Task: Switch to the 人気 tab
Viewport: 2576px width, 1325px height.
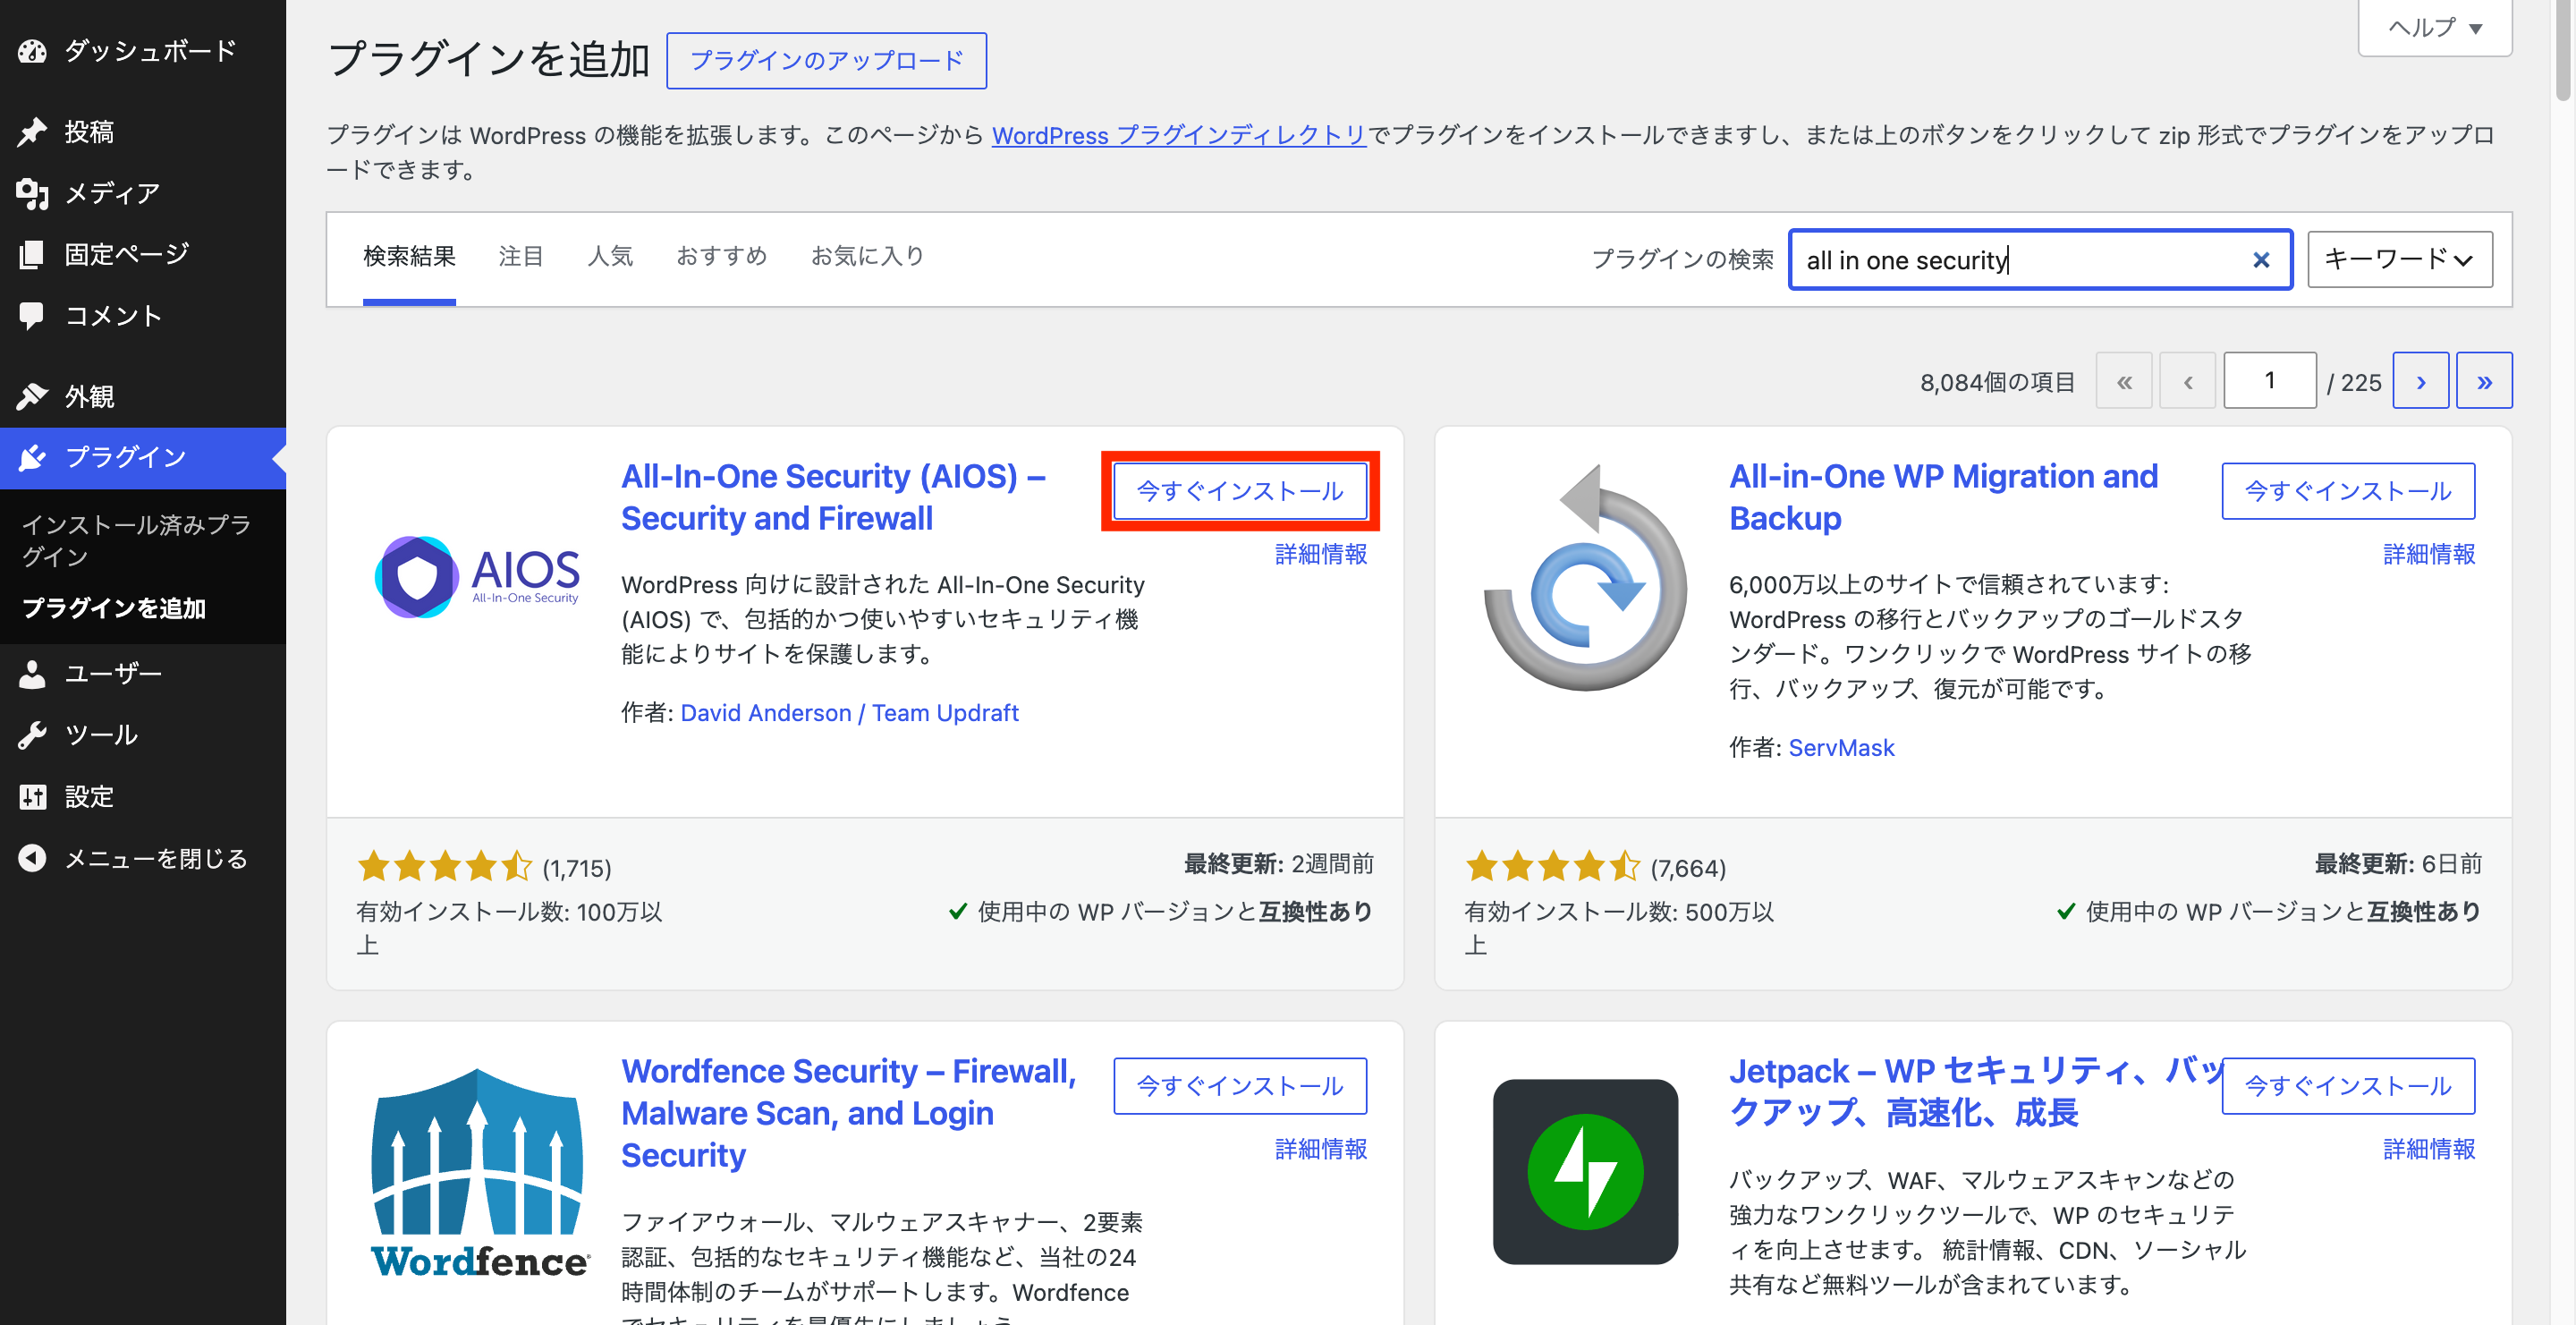Action: [610, 256]
